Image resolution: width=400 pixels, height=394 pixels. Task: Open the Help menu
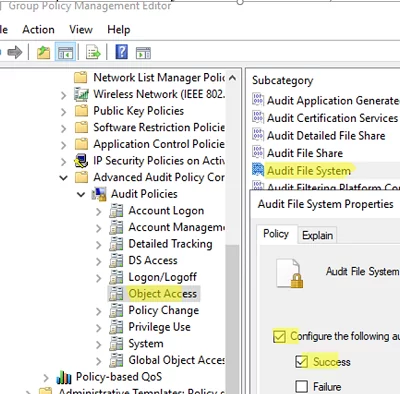(119, 30)
